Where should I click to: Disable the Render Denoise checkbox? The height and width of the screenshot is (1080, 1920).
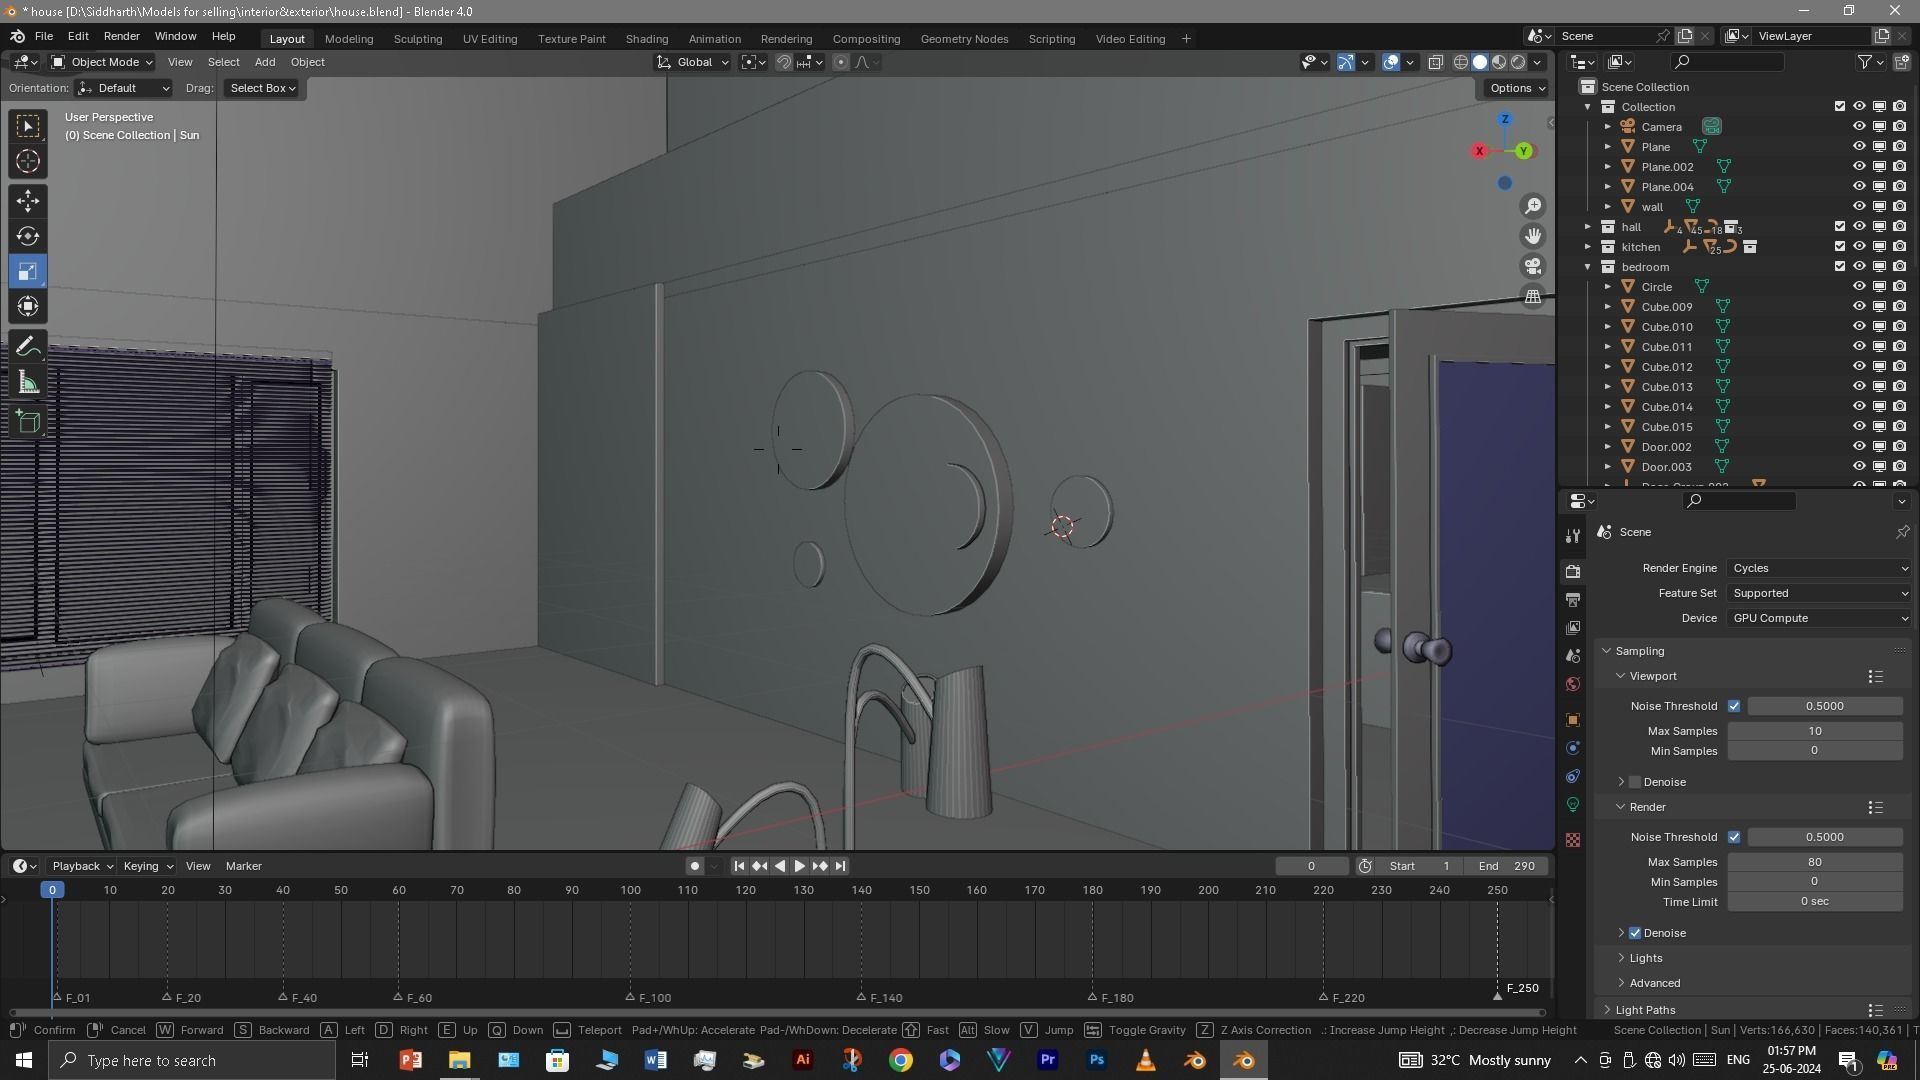tap(1636, 933)
